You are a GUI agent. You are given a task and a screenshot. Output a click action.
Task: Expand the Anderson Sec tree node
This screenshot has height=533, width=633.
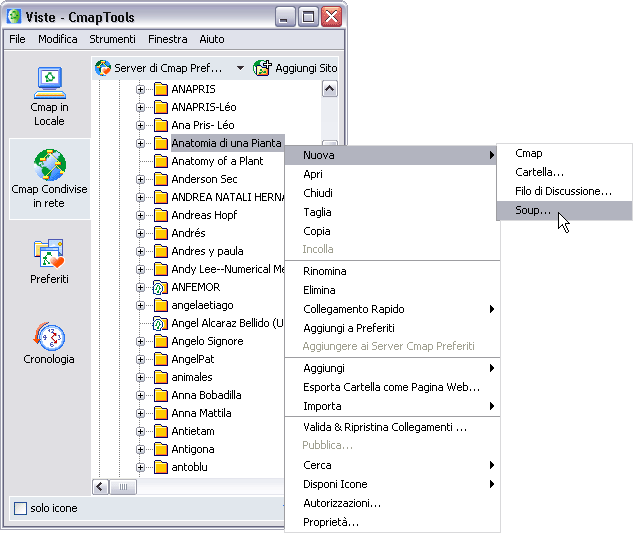[141, 179]
